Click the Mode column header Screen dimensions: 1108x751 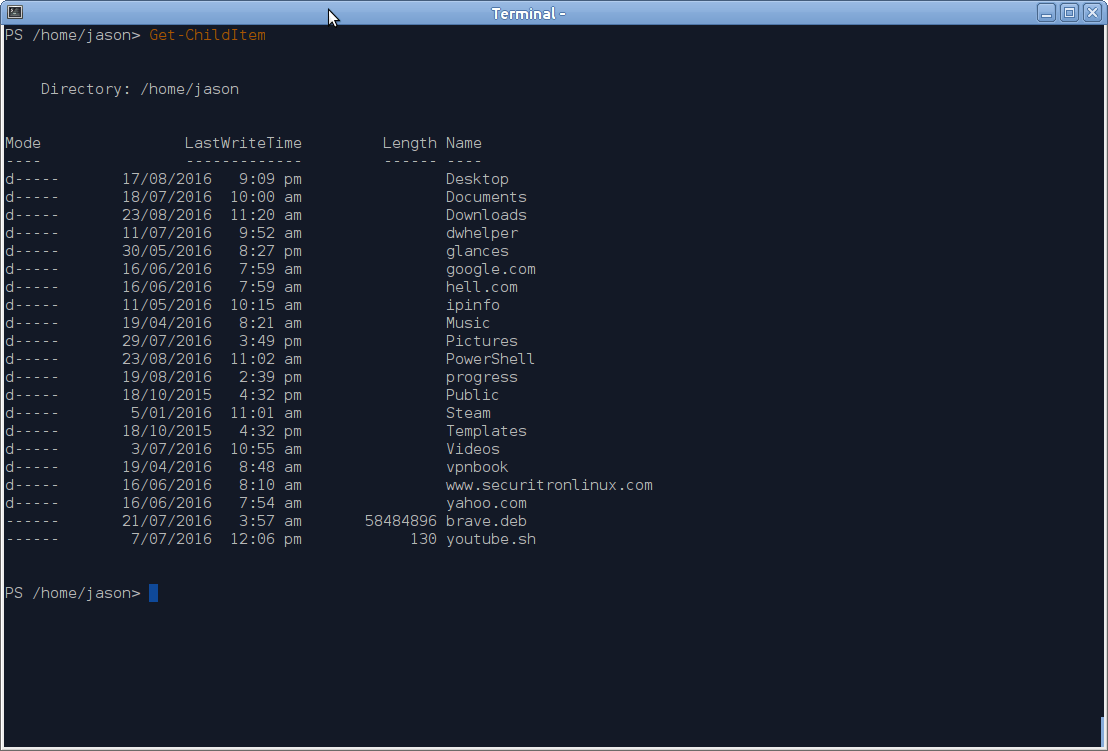22,142
